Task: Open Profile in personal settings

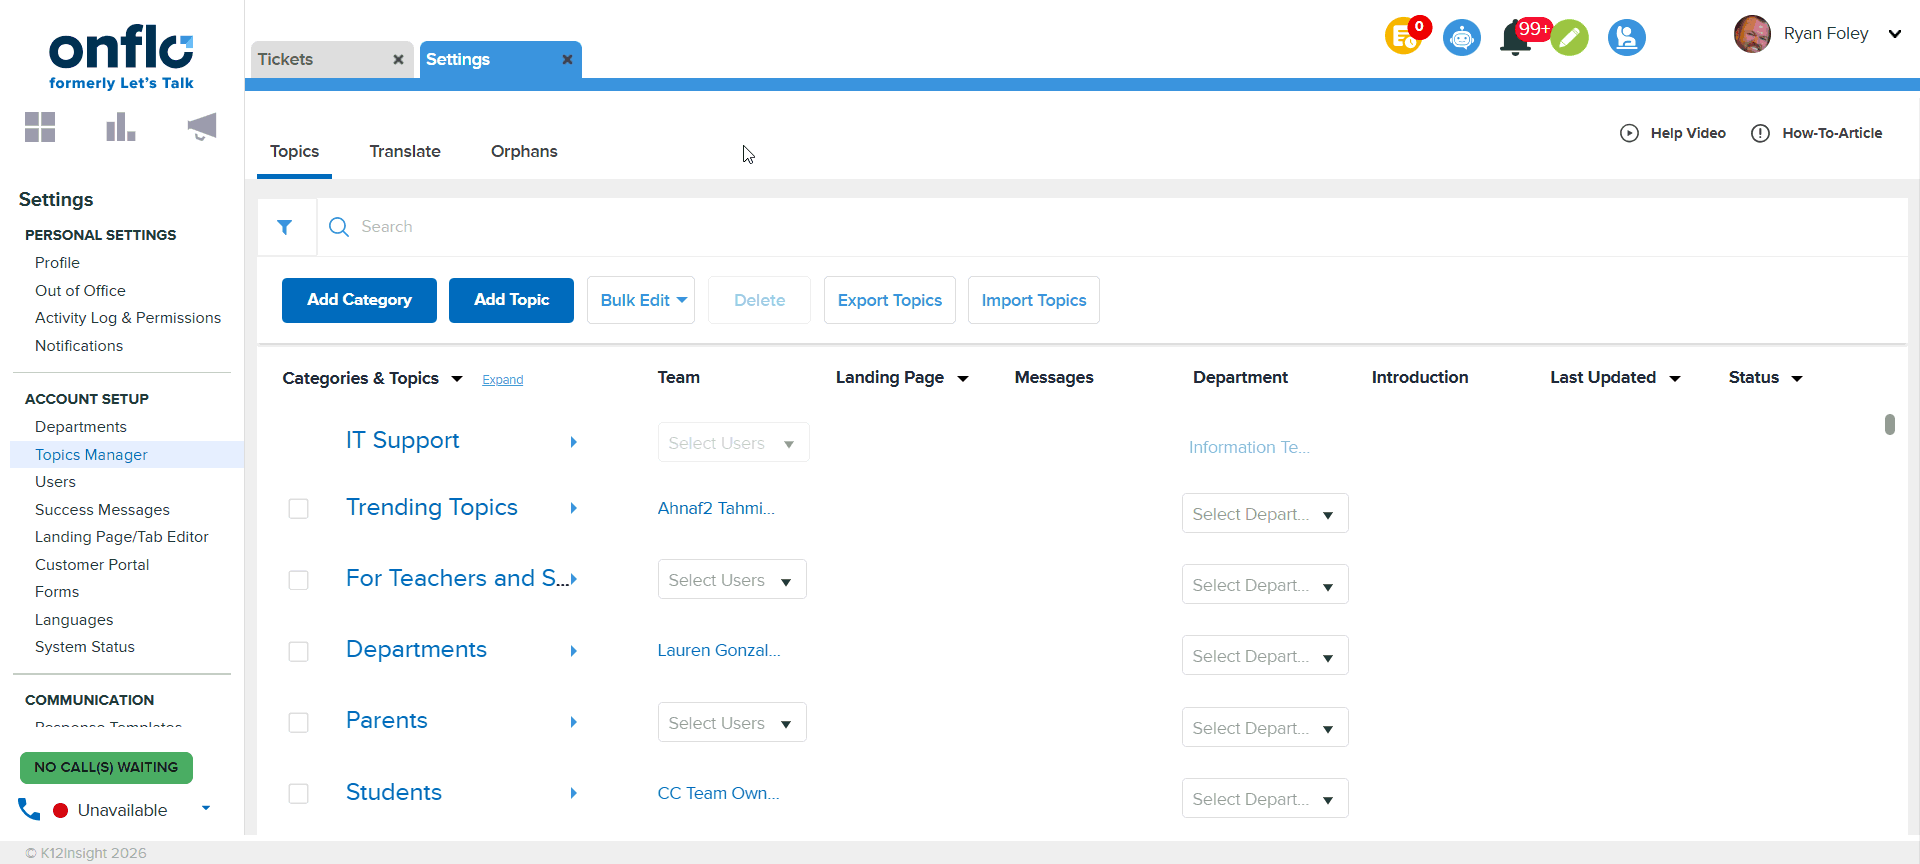Action: pyautogui.click(x=57, y=263)
